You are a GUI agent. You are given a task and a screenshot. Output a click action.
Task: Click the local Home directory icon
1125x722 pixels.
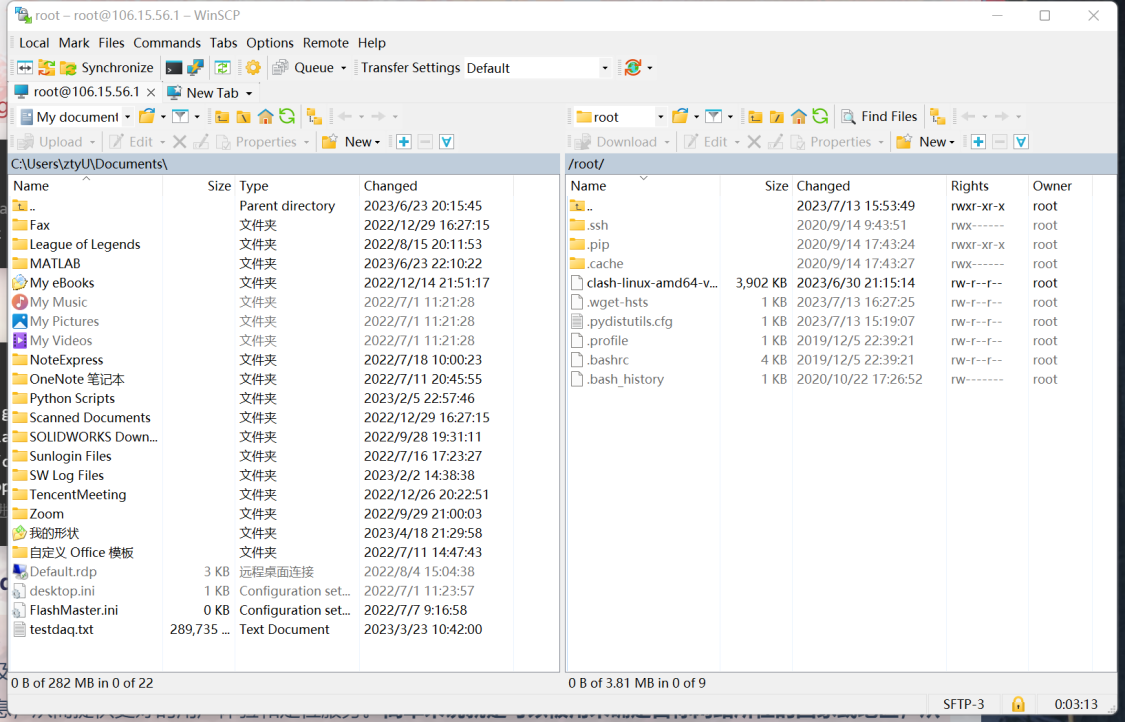[x=265, y=116]
